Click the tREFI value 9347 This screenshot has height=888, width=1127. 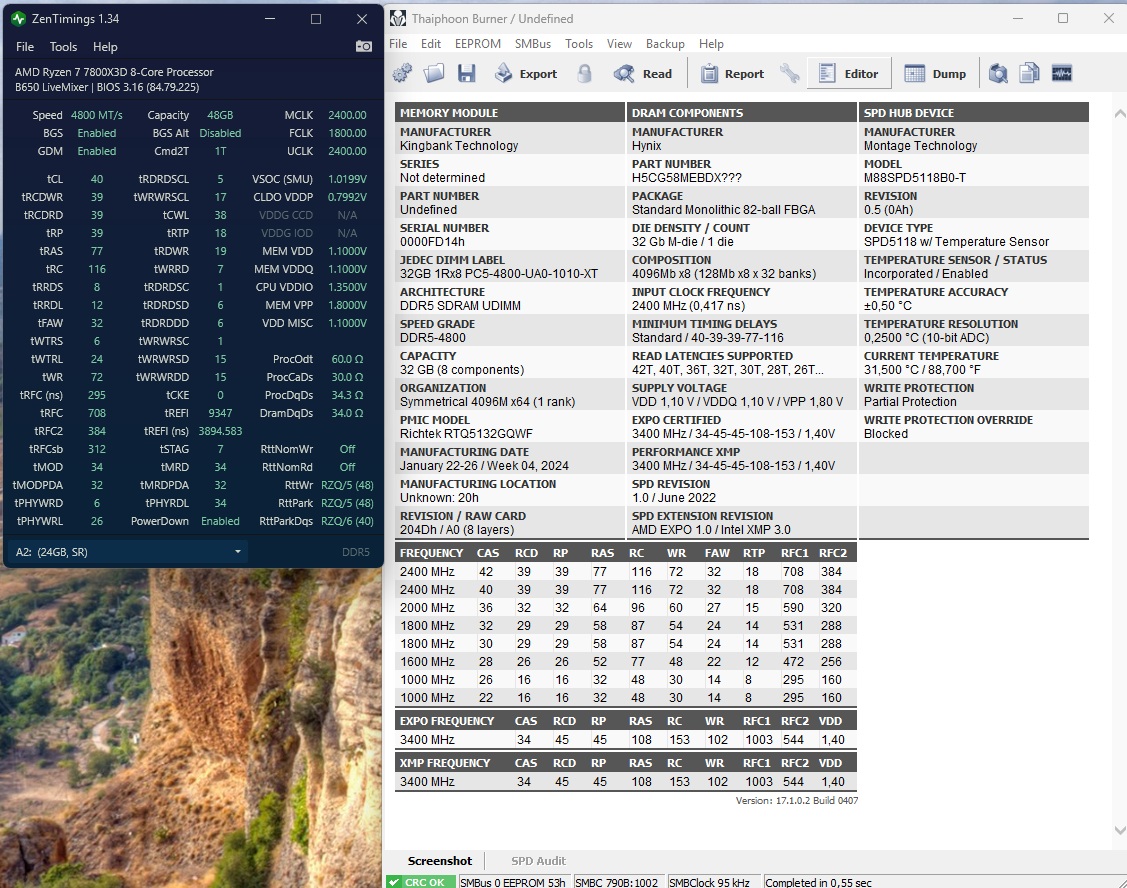point(220,413)
